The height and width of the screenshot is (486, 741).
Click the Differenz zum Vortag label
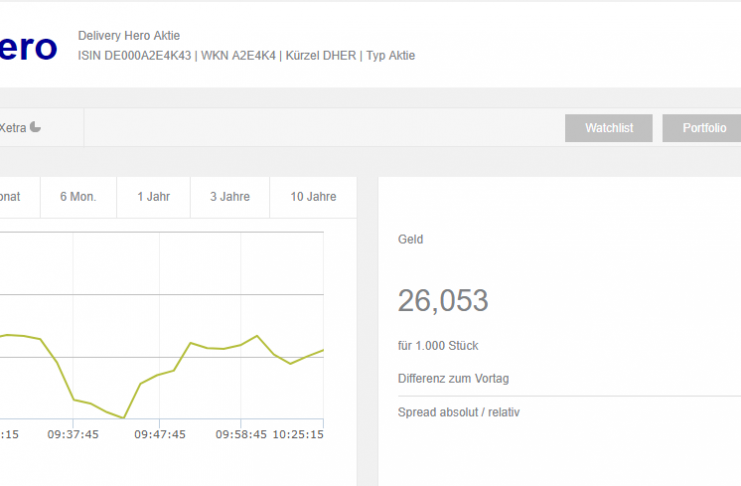[x=454, y=379]
